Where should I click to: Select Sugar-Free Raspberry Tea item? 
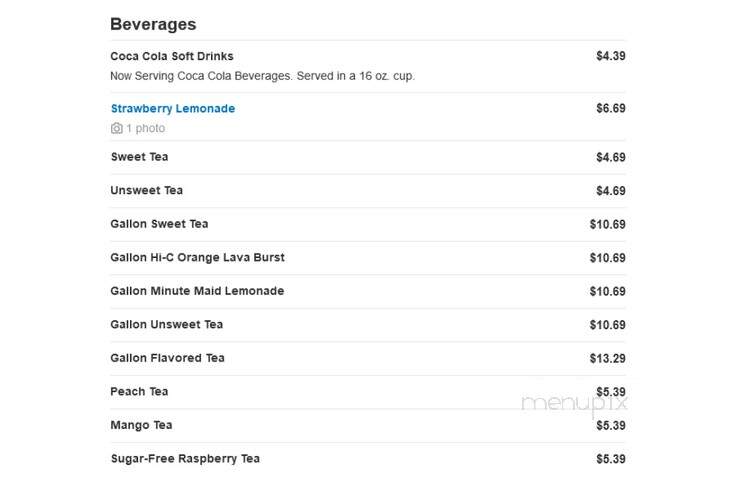[x=185, y=459]
